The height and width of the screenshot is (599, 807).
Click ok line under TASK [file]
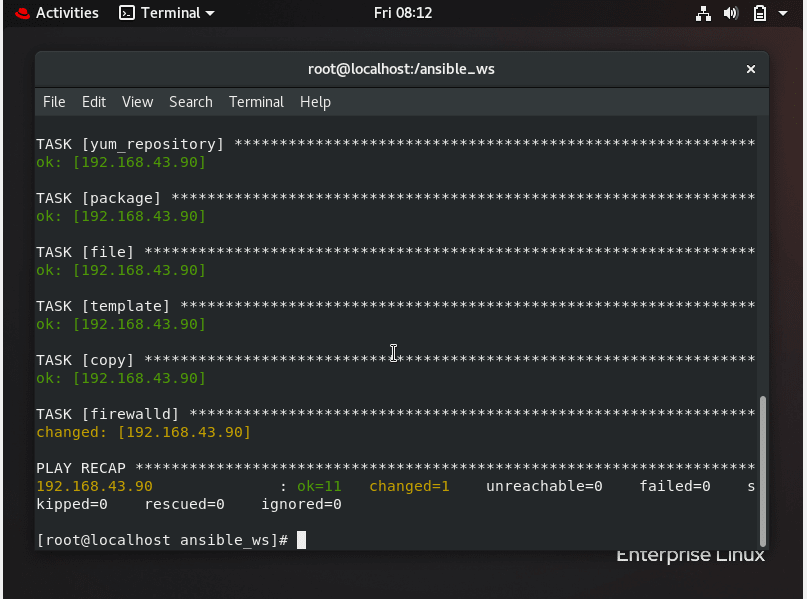coord(121,270)
